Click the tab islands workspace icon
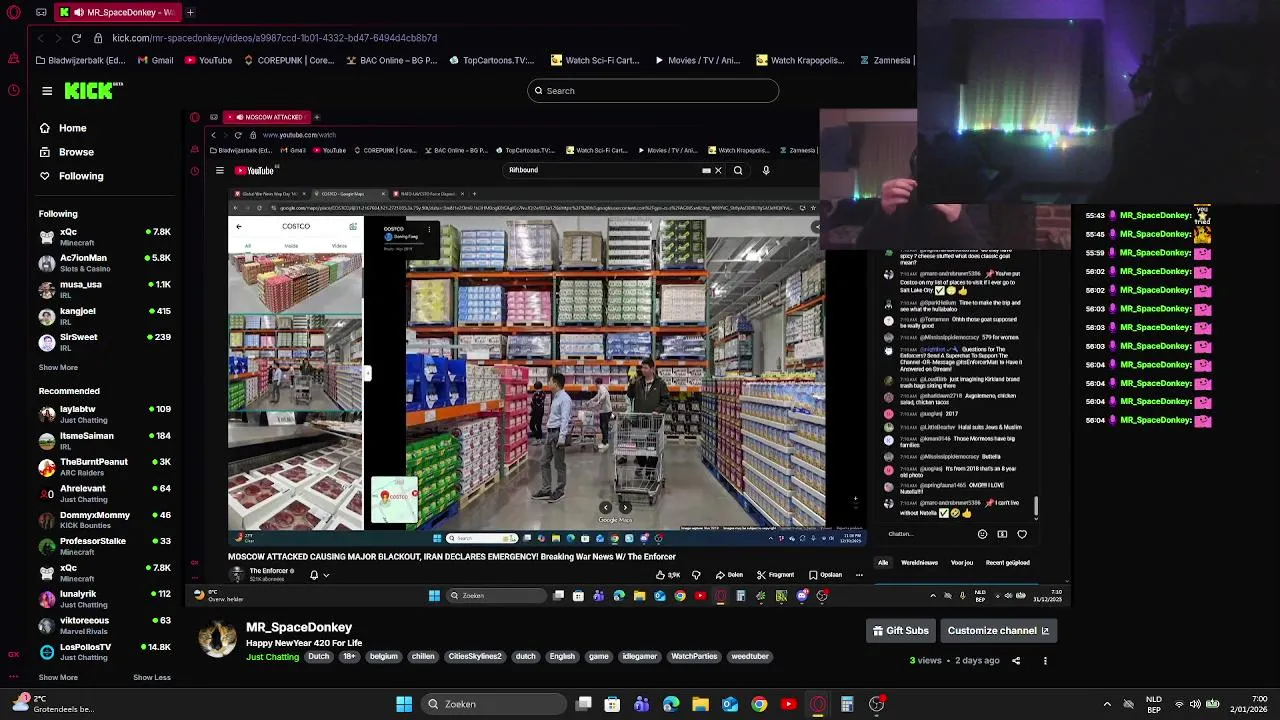This screenshot has height=720, width=1280. coord(41,12)
